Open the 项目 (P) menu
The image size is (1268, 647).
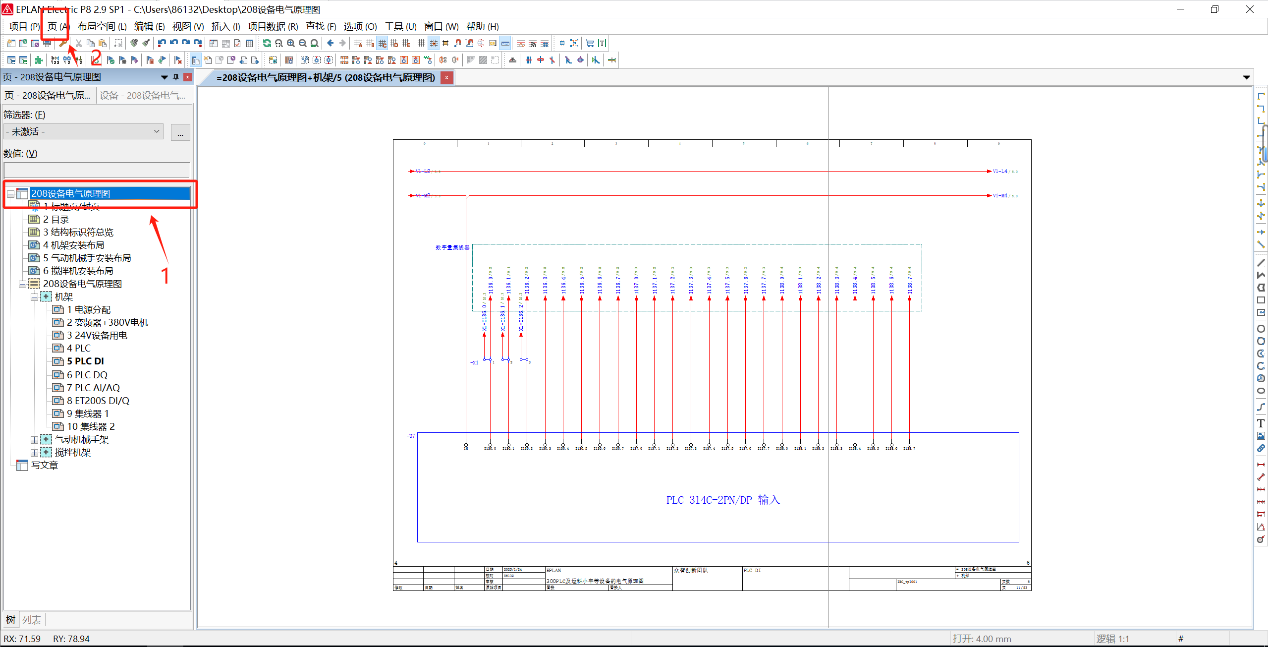[x=23, y=25]
